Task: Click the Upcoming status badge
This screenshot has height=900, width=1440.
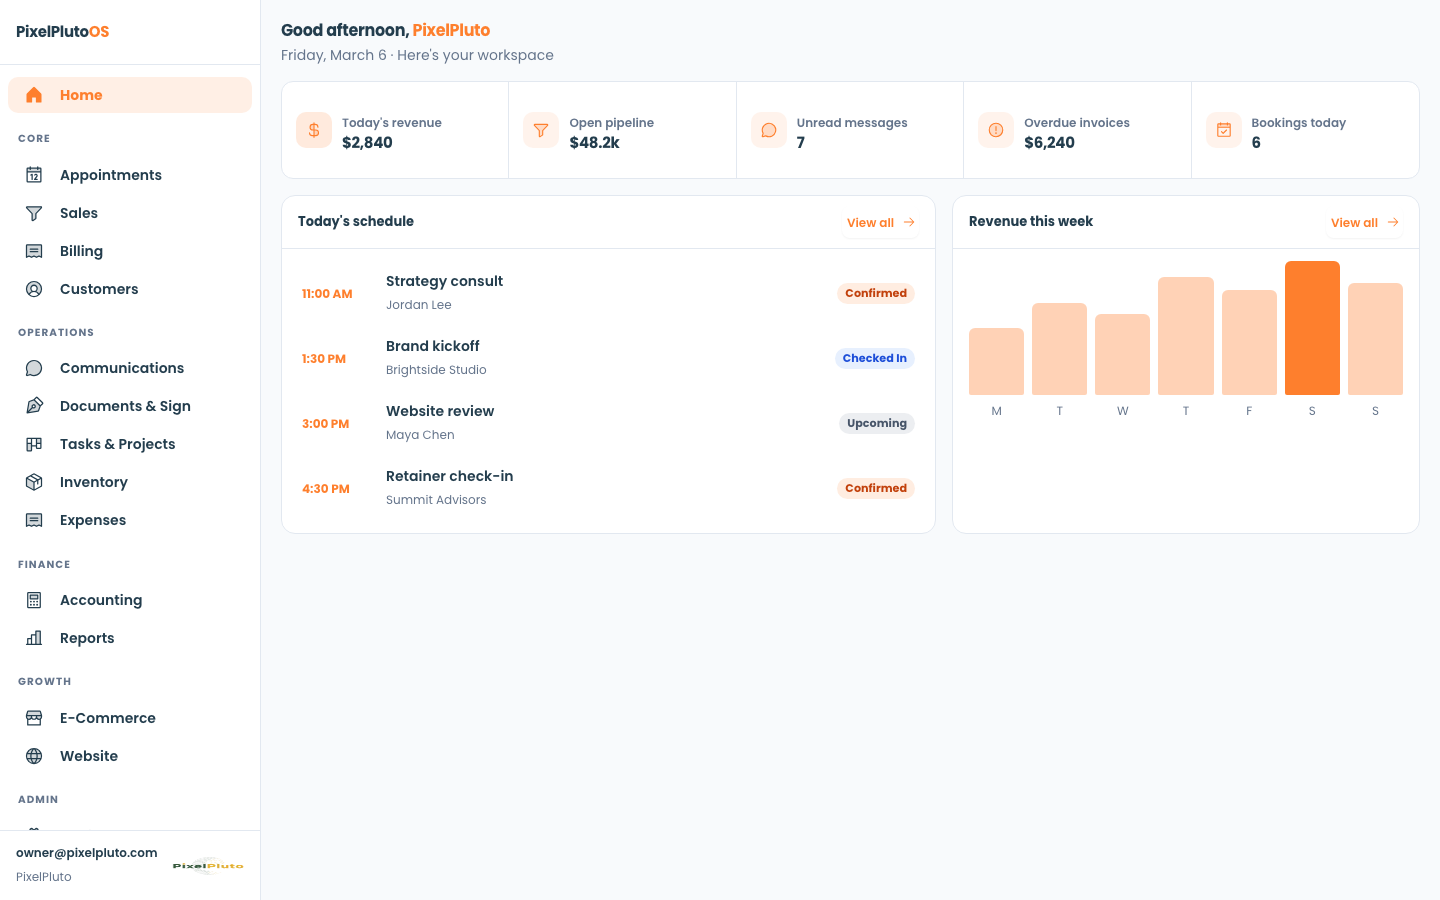Action: click(x=877, y=423)
